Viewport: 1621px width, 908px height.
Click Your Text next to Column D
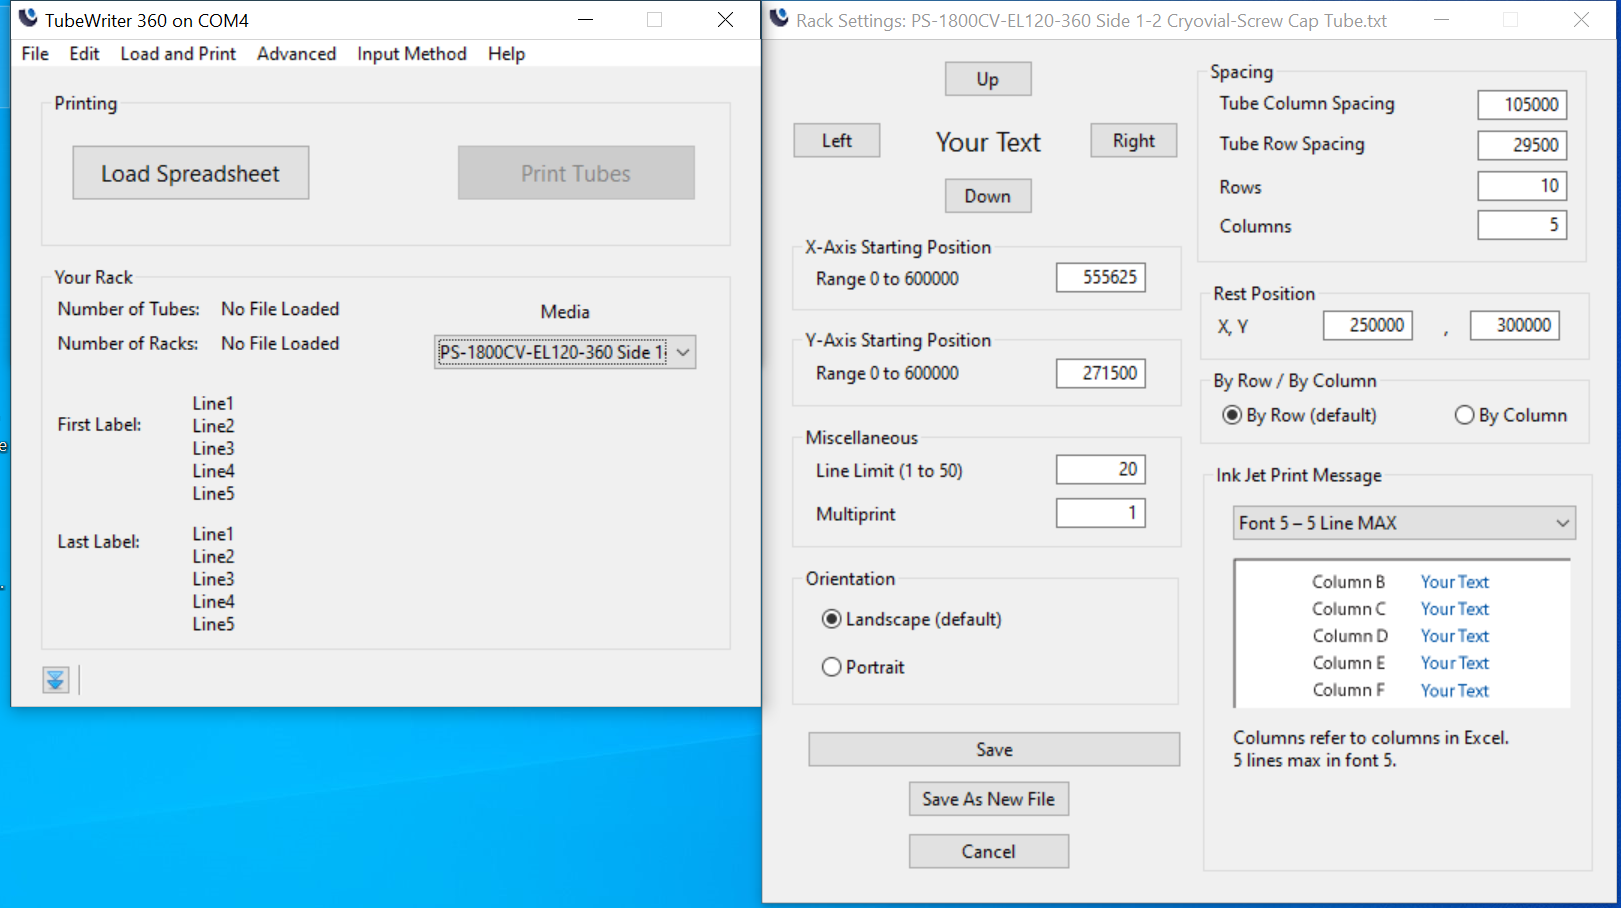pos(1455,636)
